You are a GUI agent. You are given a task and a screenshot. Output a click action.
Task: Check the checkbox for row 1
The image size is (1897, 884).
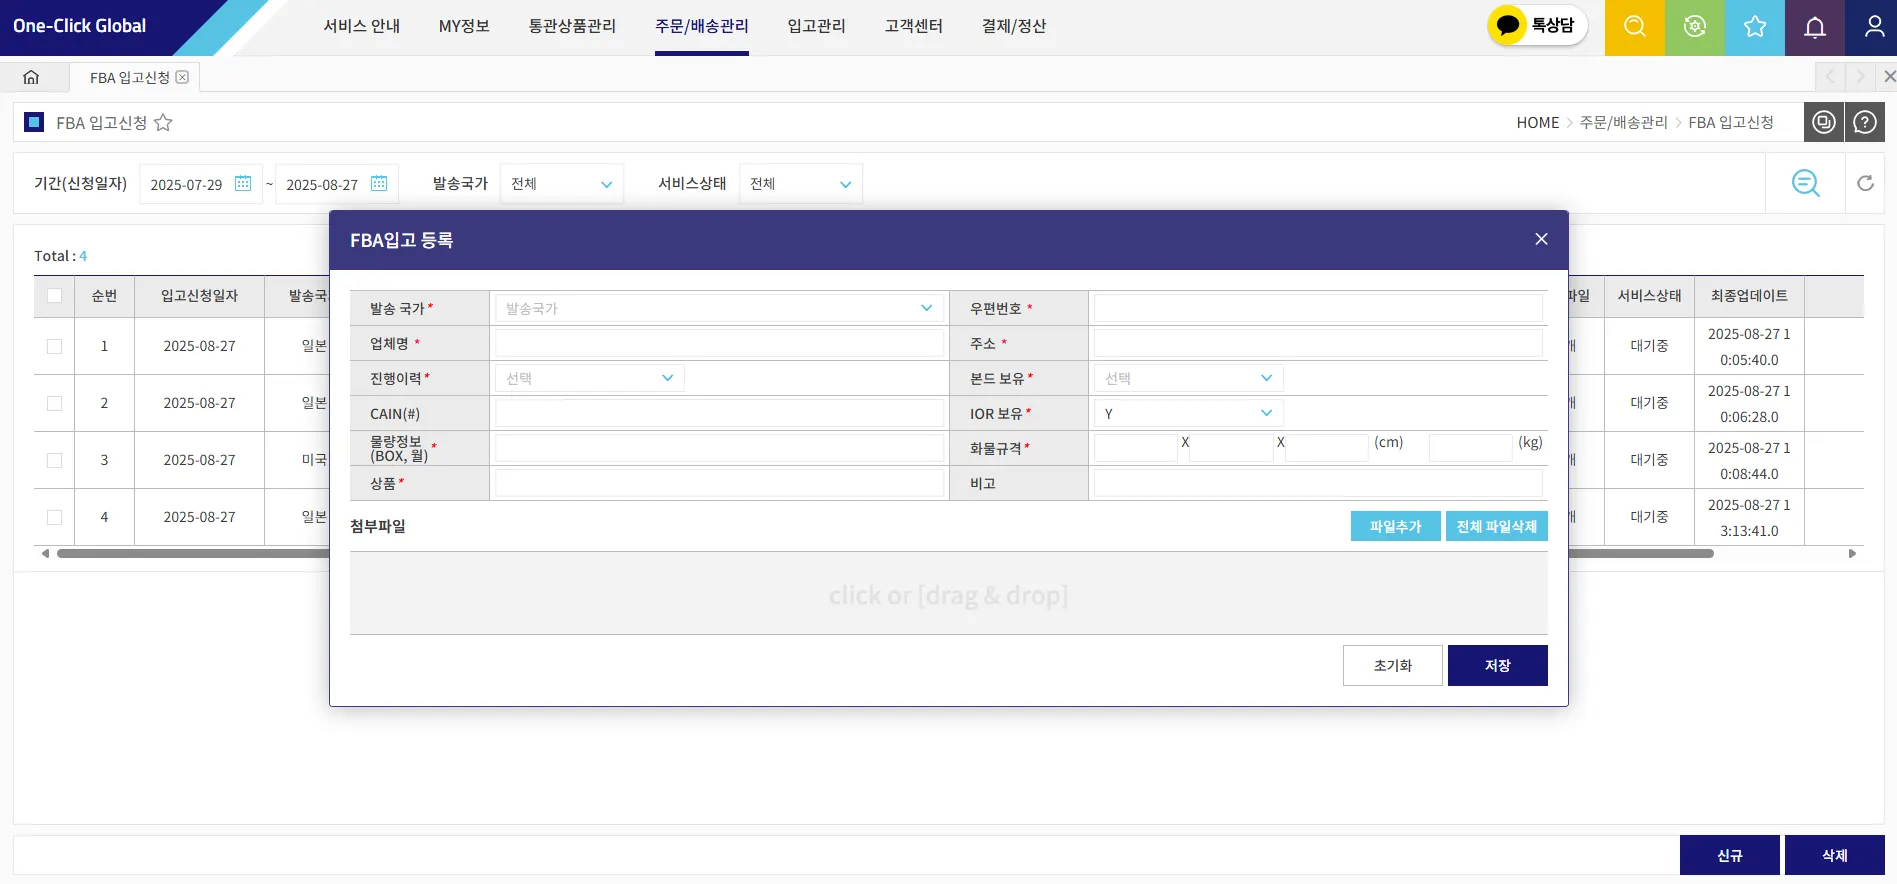pos(54,346)
